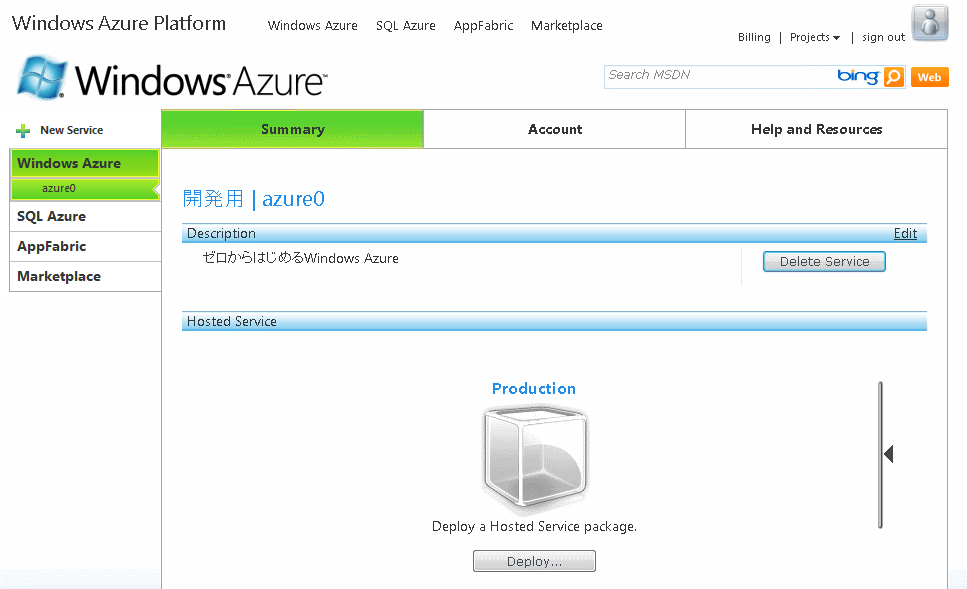Open the Help and Resources tab

[817, 129]
